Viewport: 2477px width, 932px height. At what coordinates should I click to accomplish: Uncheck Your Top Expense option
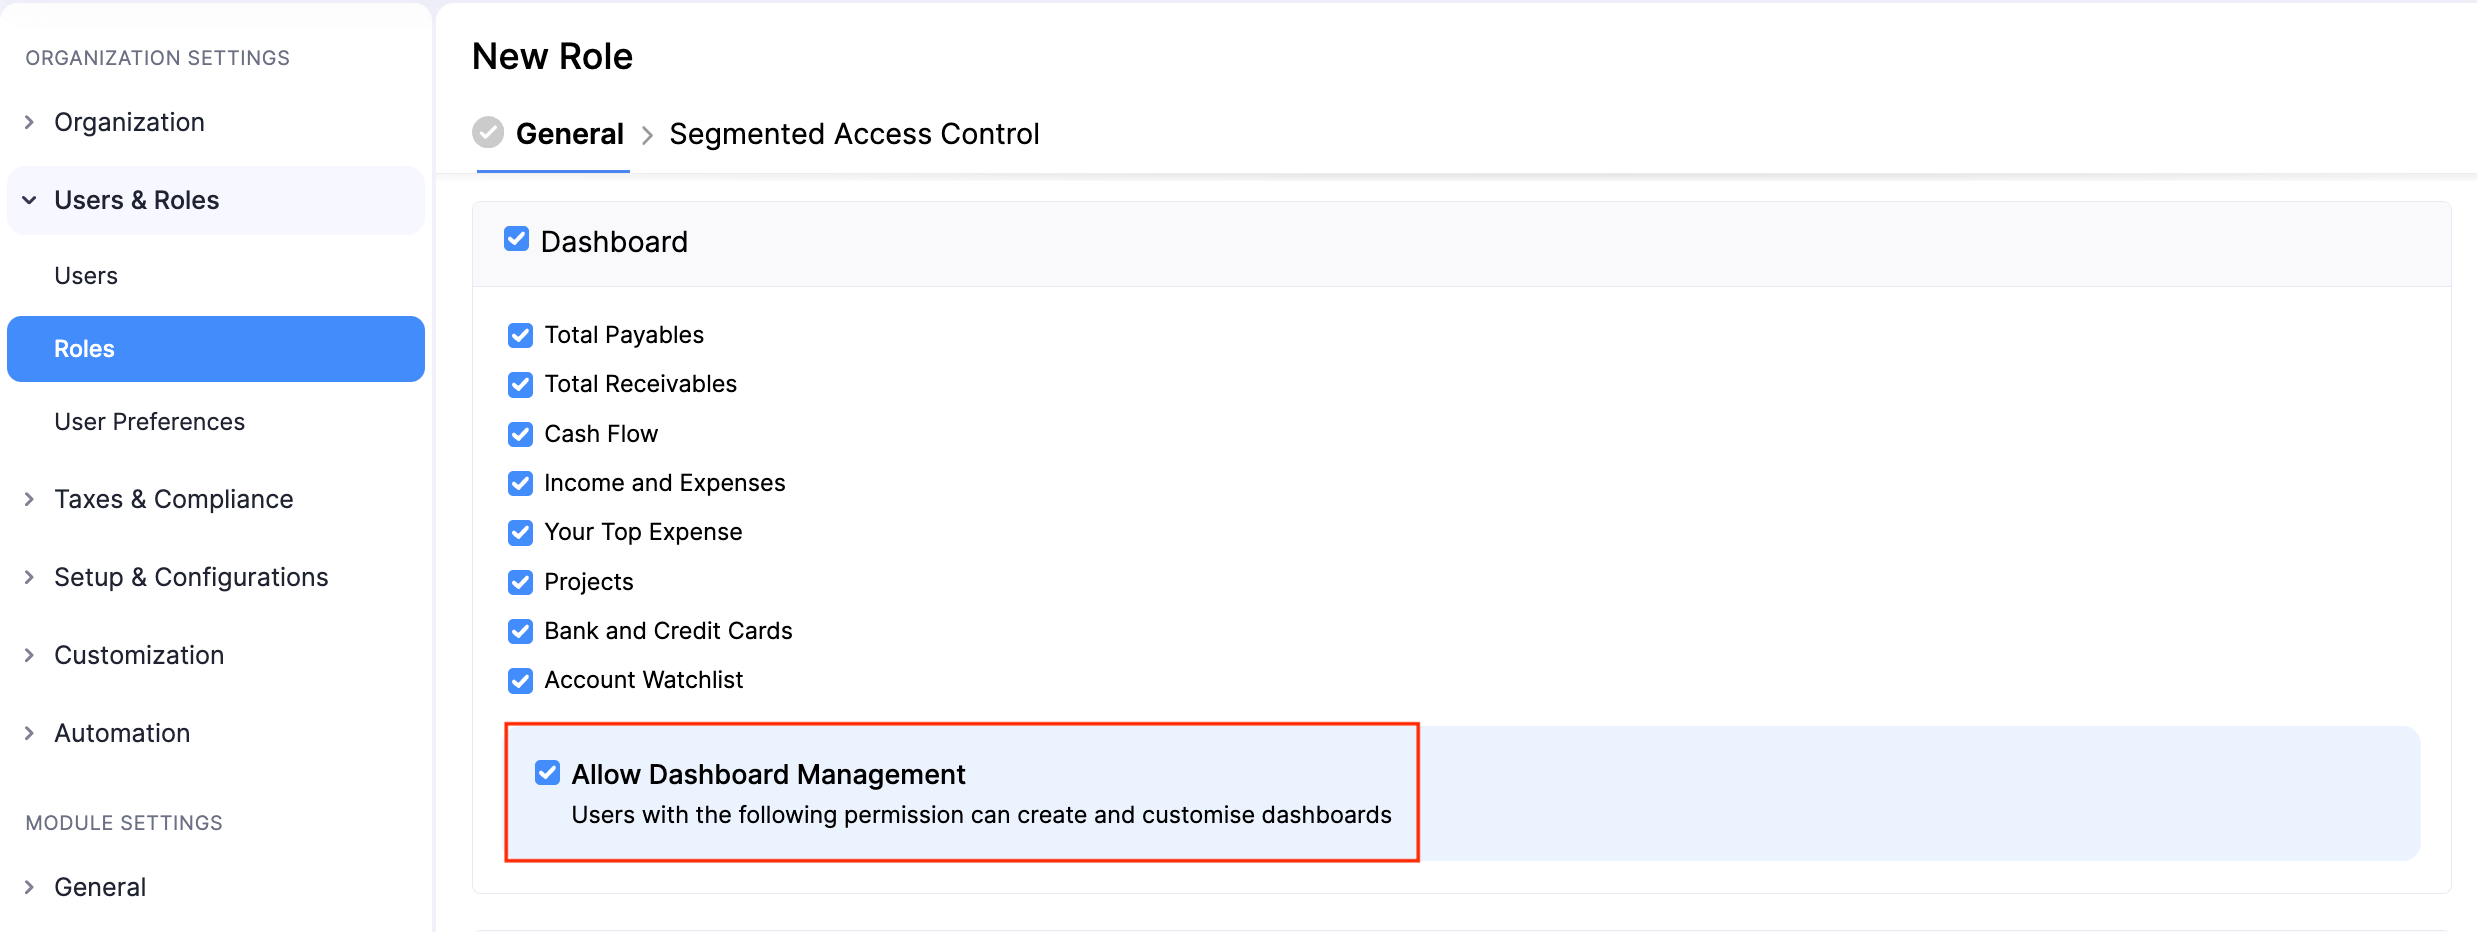(x=520, y=532)
